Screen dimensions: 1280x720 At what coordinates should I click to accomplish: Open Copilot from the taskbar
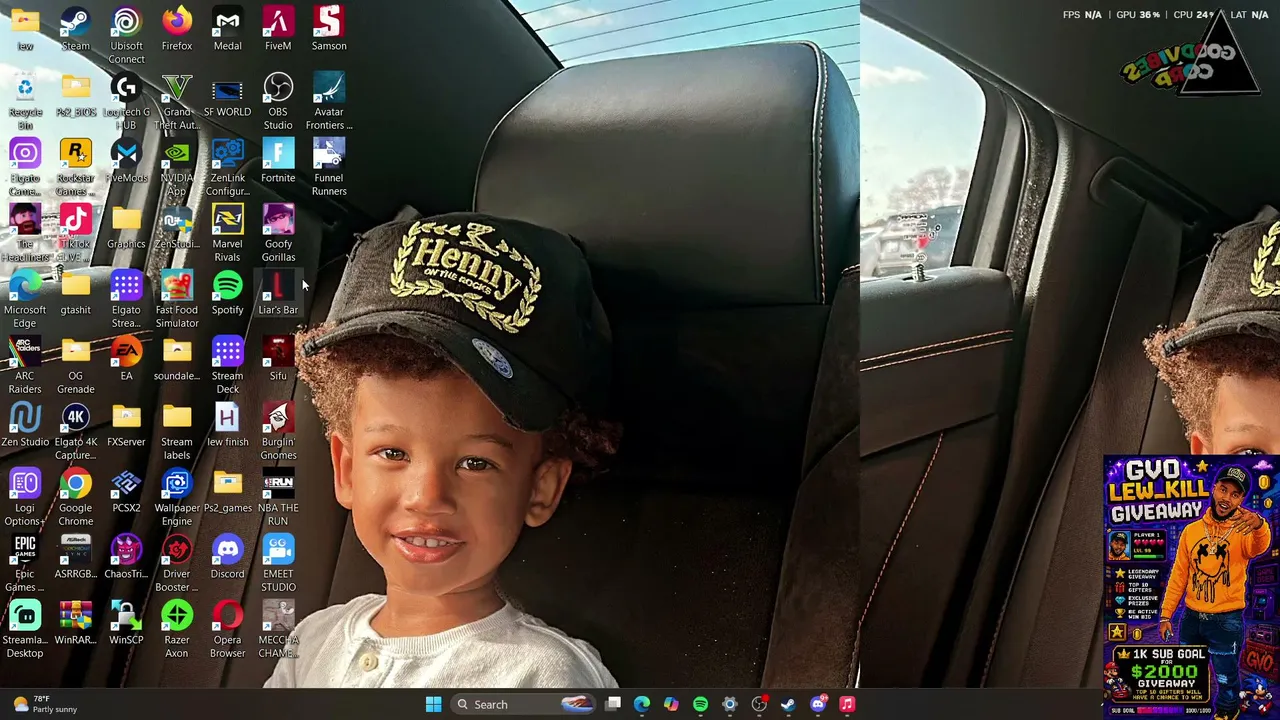[671, 704]
